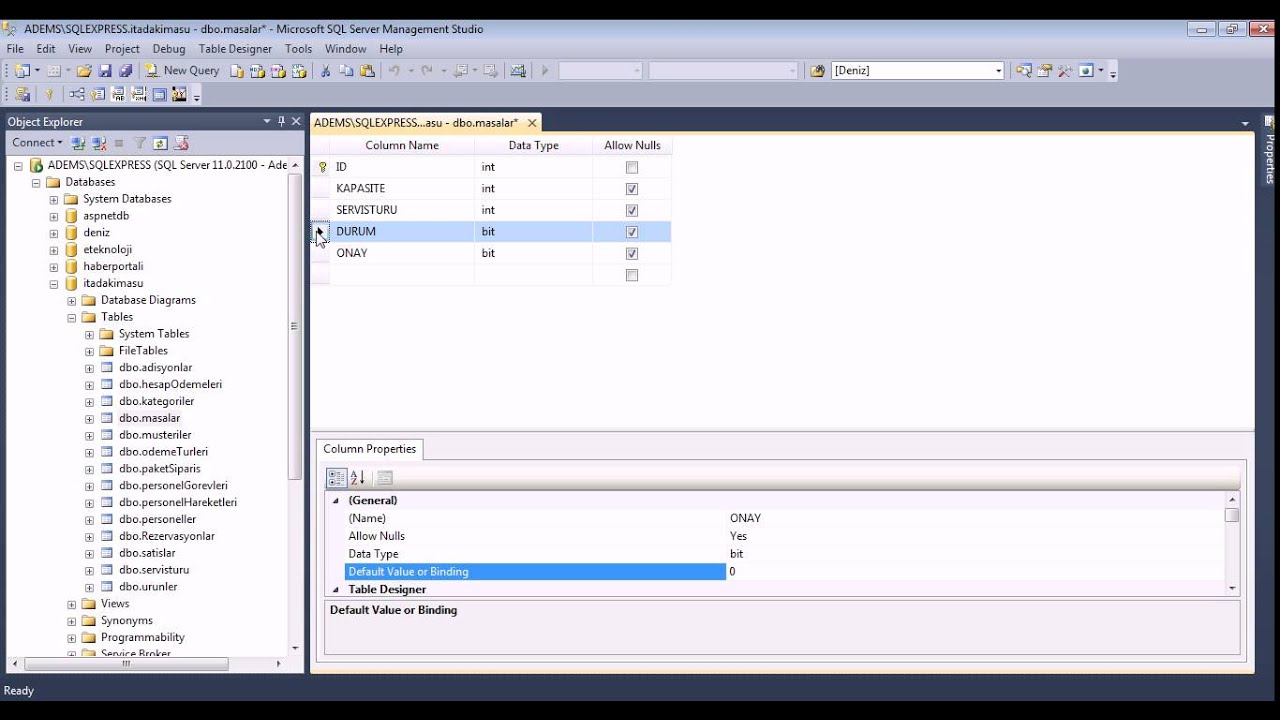Click Manage Full-Text Index icon
1280x720 pixels.
coord(118,94)
